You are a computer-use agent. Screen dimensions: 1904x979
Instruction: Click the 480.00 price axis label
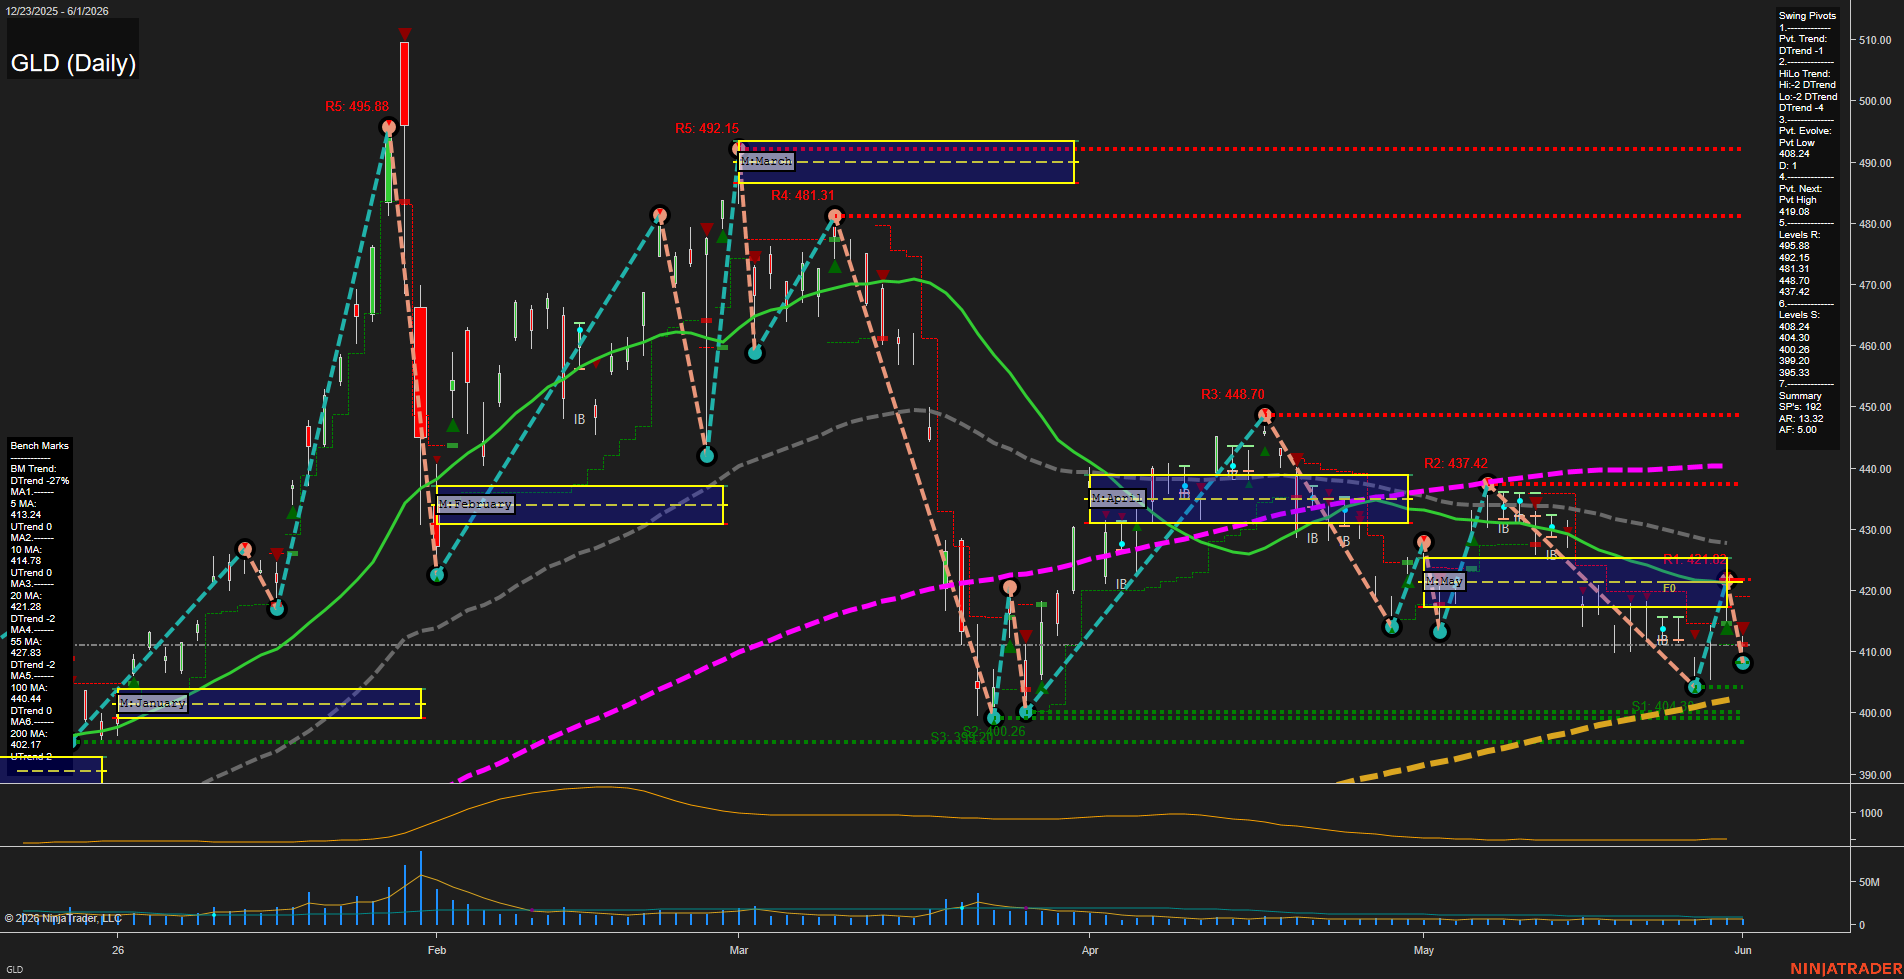pyautogui.click(x=1875, y=225)
